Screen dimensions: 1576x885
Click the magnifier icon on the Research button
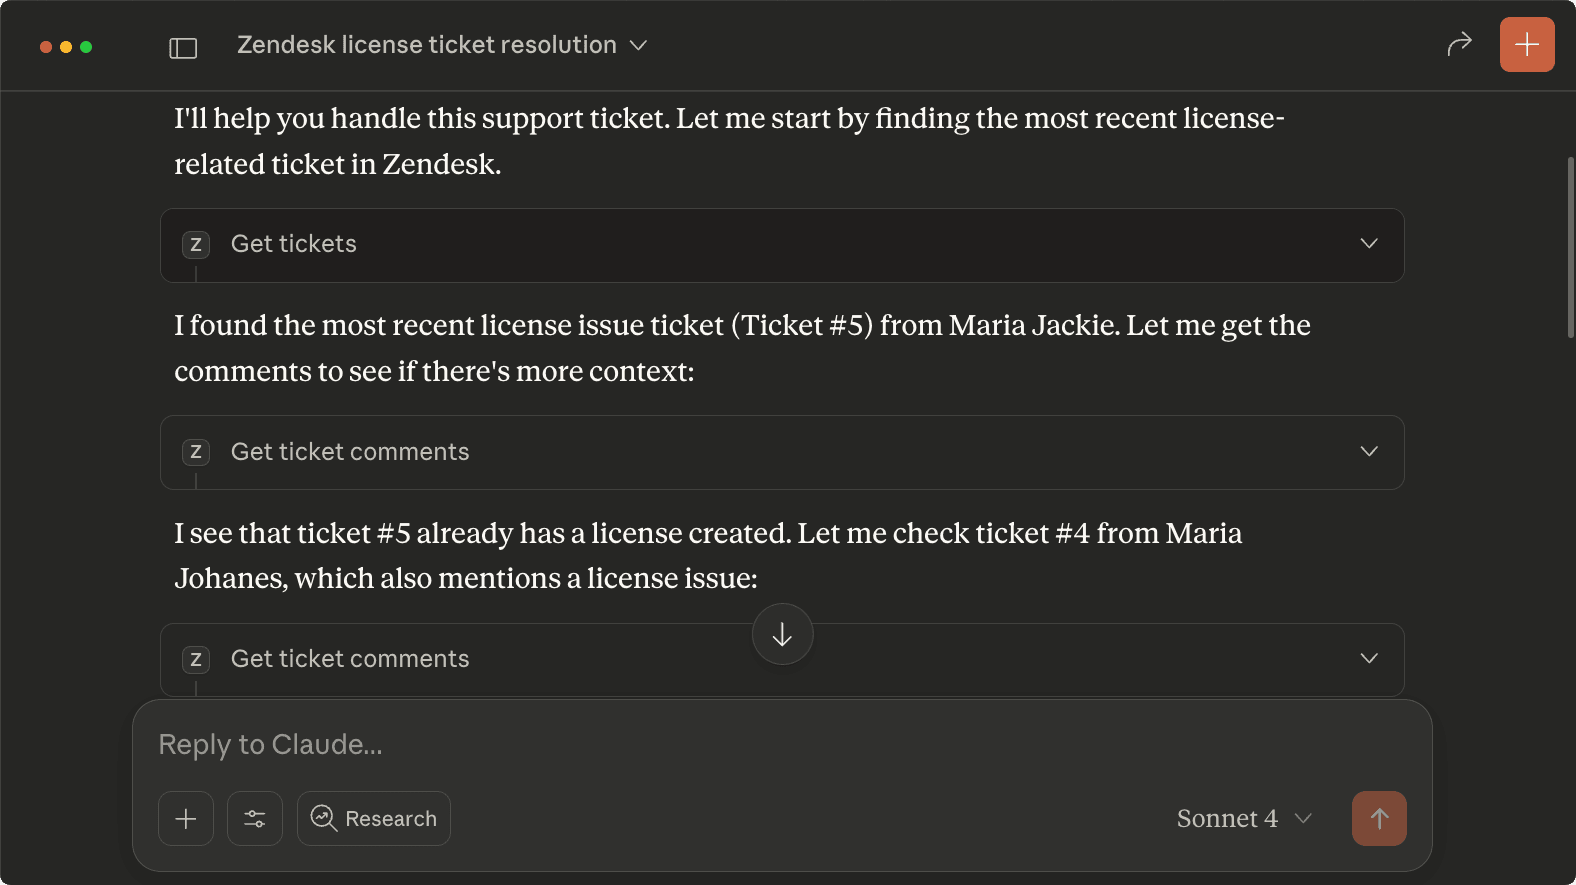pyautogui.click(x=322, y=818)
